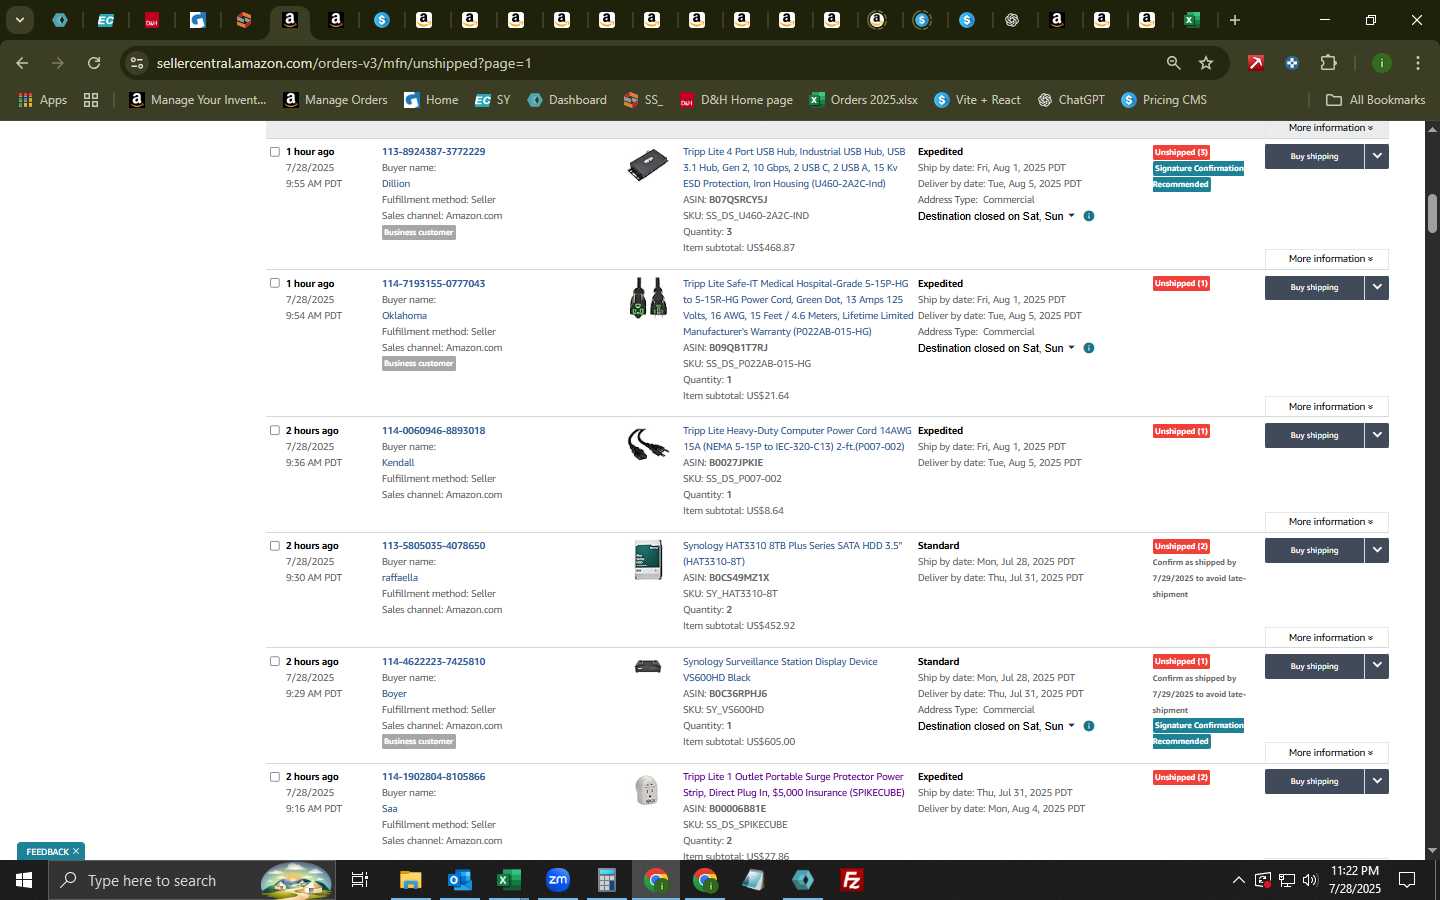
Task: Open info icon for order 113-8924387-3772229 destination
Action: tap(1089, 216)
